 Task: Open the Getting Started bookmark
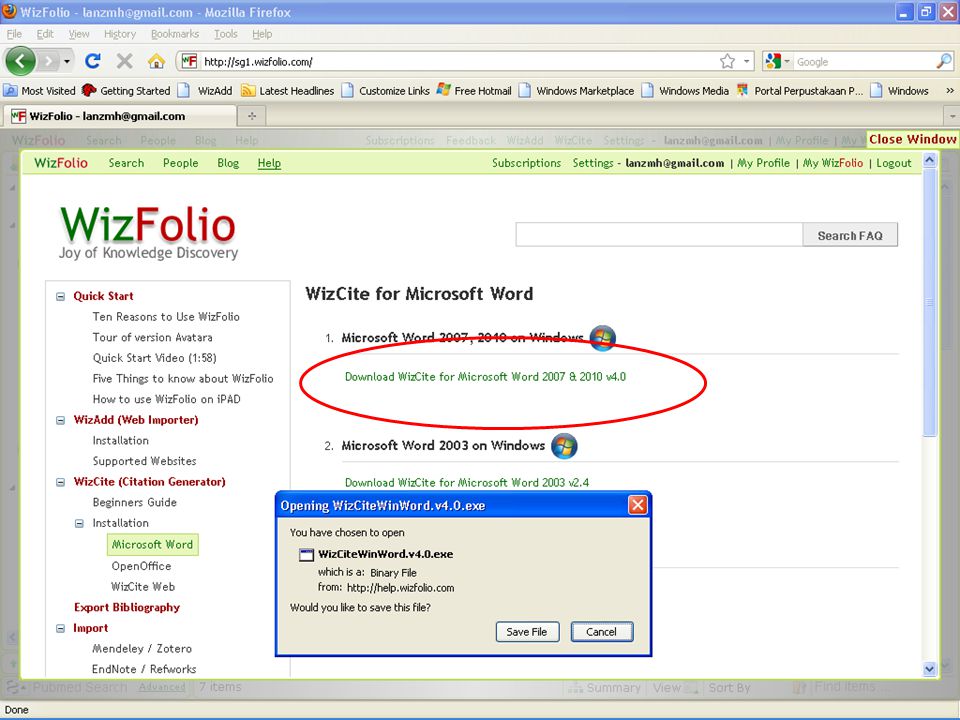pyautogui.click(x=126, y=91)
